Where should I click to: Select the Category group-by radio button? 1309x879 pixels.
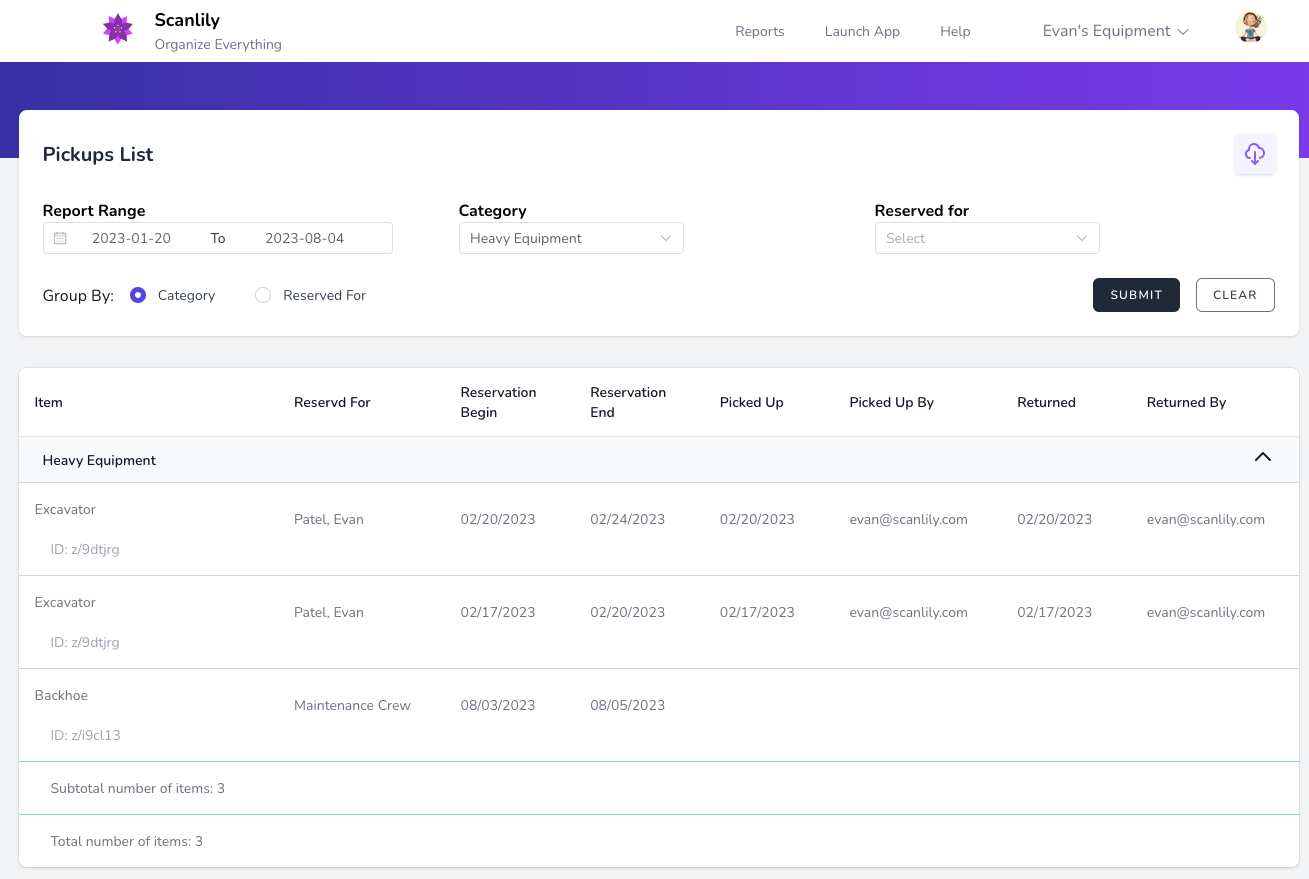(138, 295)
